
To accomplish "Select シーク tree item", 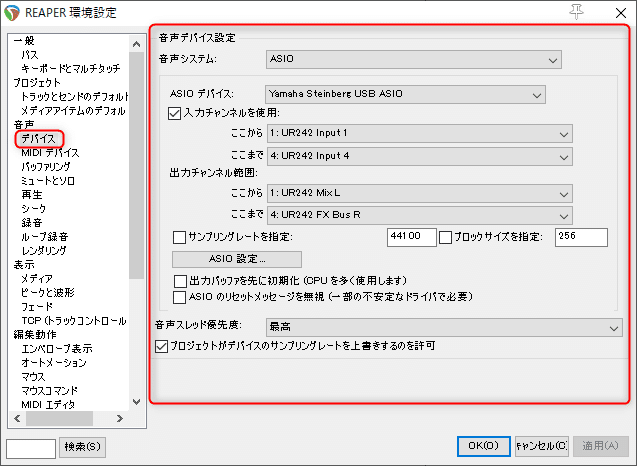I will [34, 209].
